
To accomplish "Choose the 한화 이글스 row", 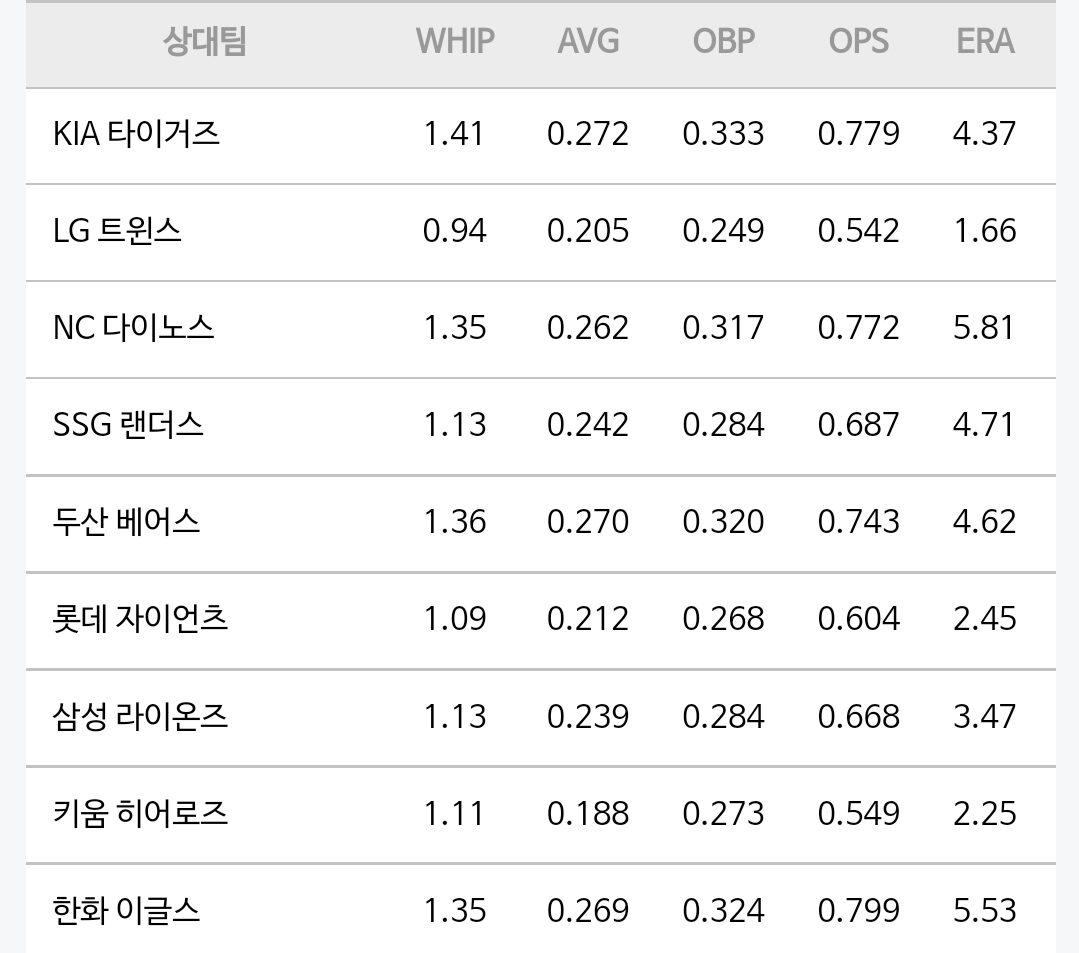I will pos(126,910).
